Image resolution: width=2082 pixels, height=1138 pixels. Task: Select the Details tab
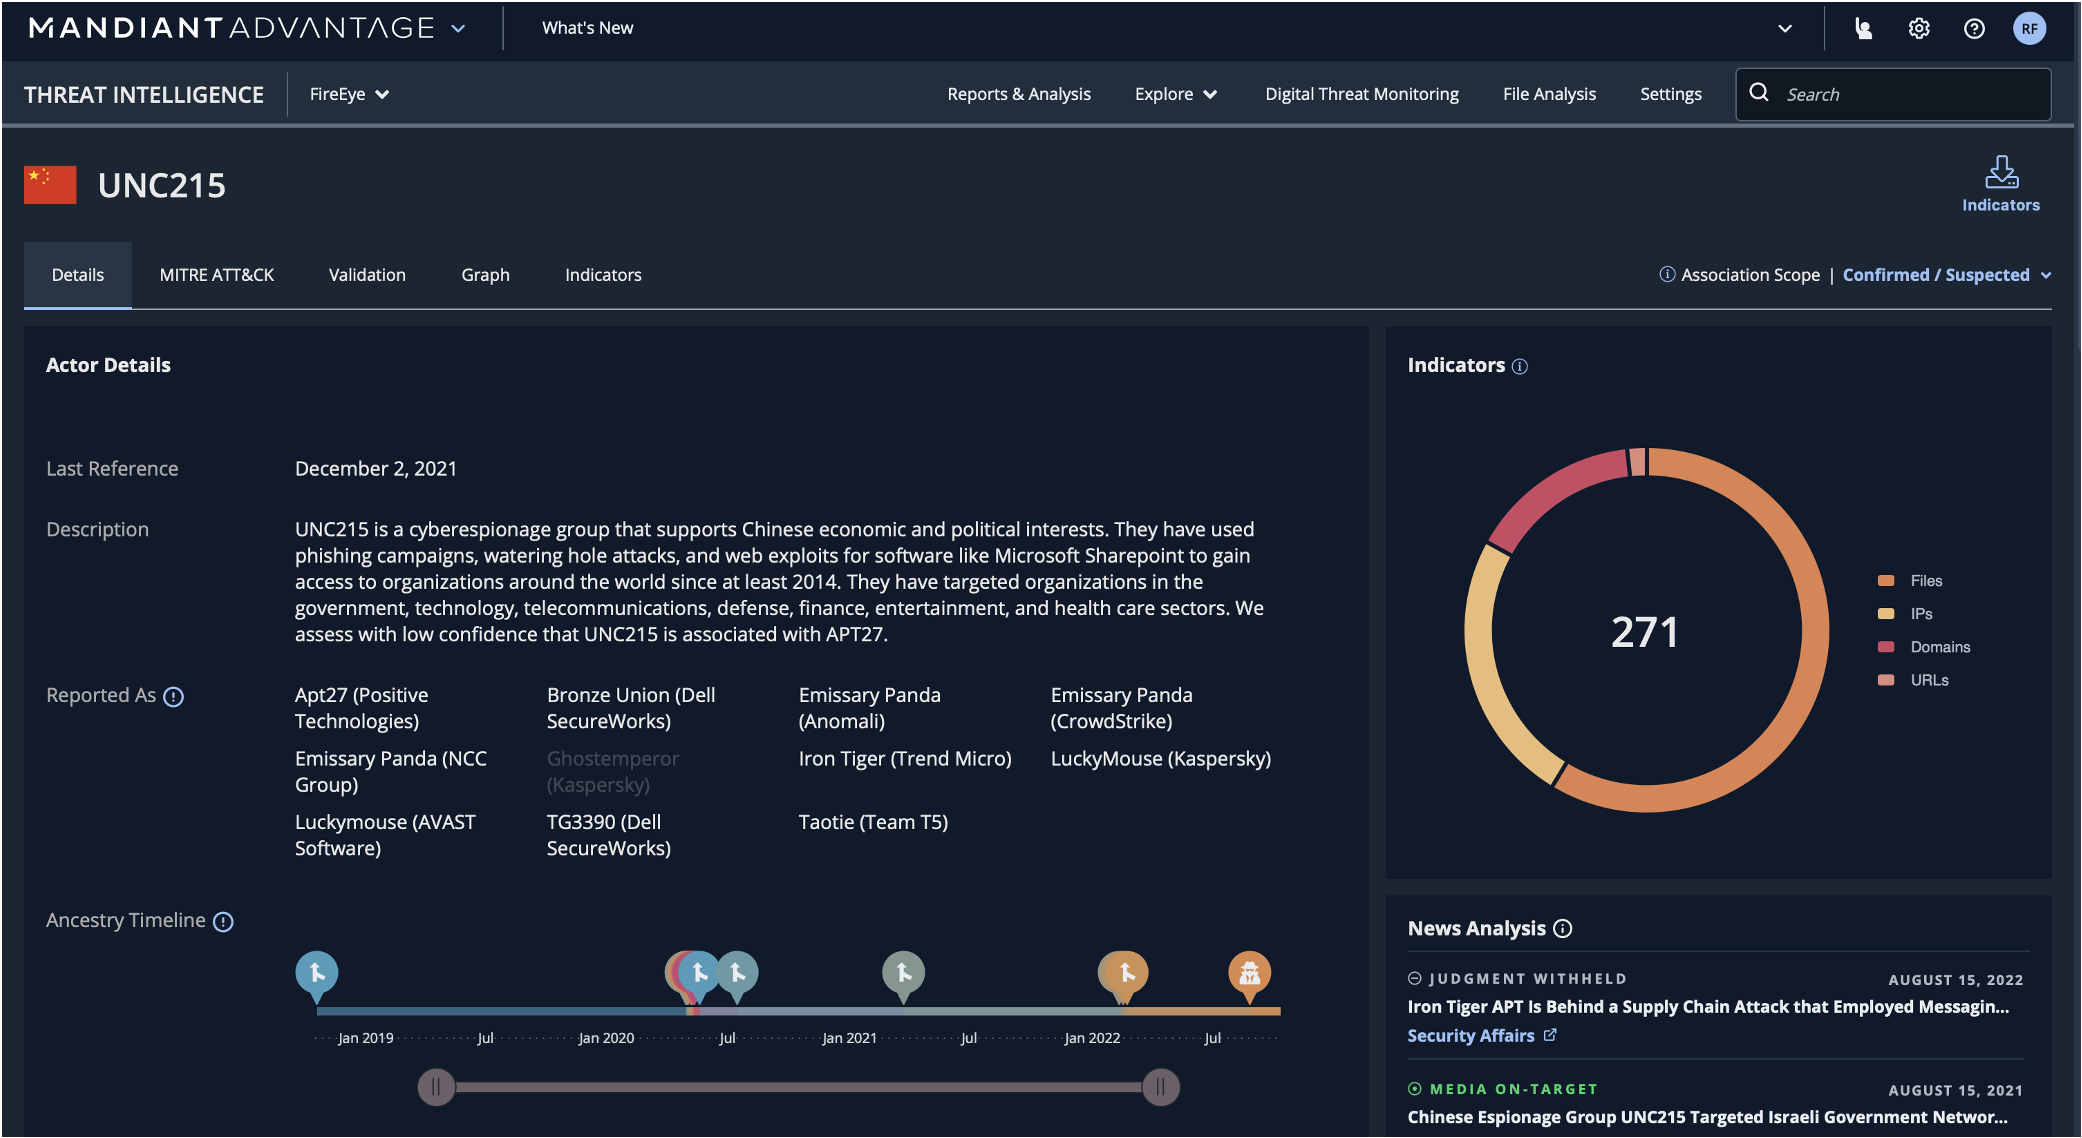pyautogui.click(x=78, y=275)
